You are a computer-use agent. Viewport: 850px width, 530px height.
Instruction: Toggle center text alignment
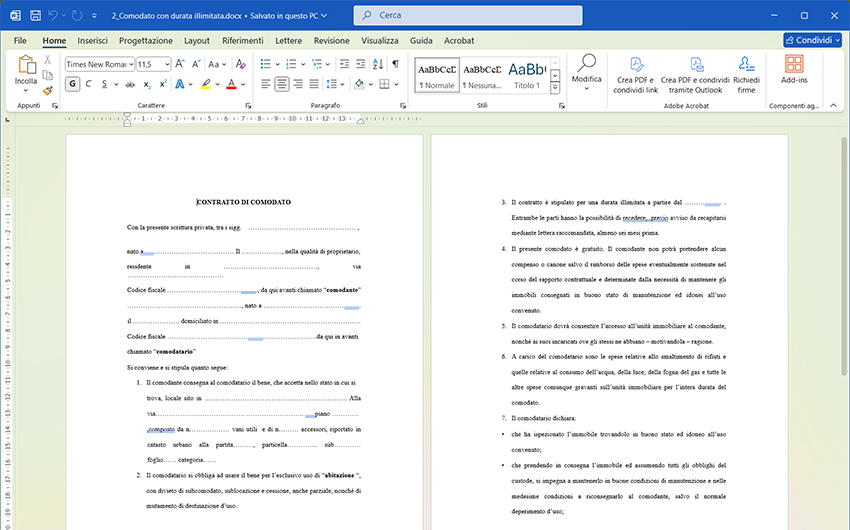pyautogui.click(x=282, y=84)
